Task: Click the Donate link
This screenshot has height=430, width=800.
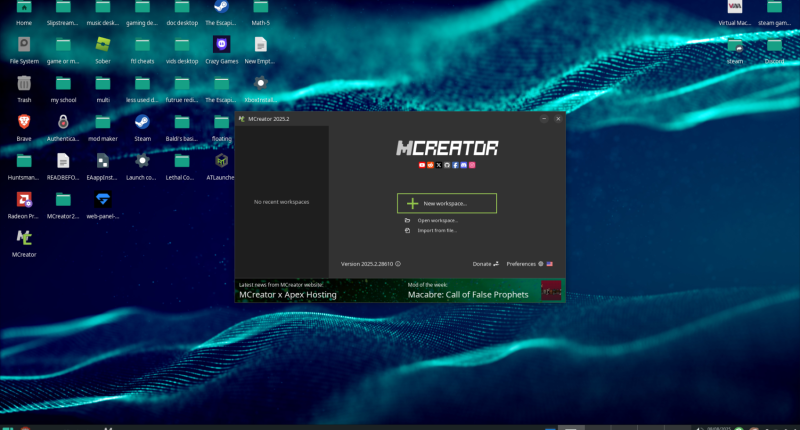Action: coord(485,264)
